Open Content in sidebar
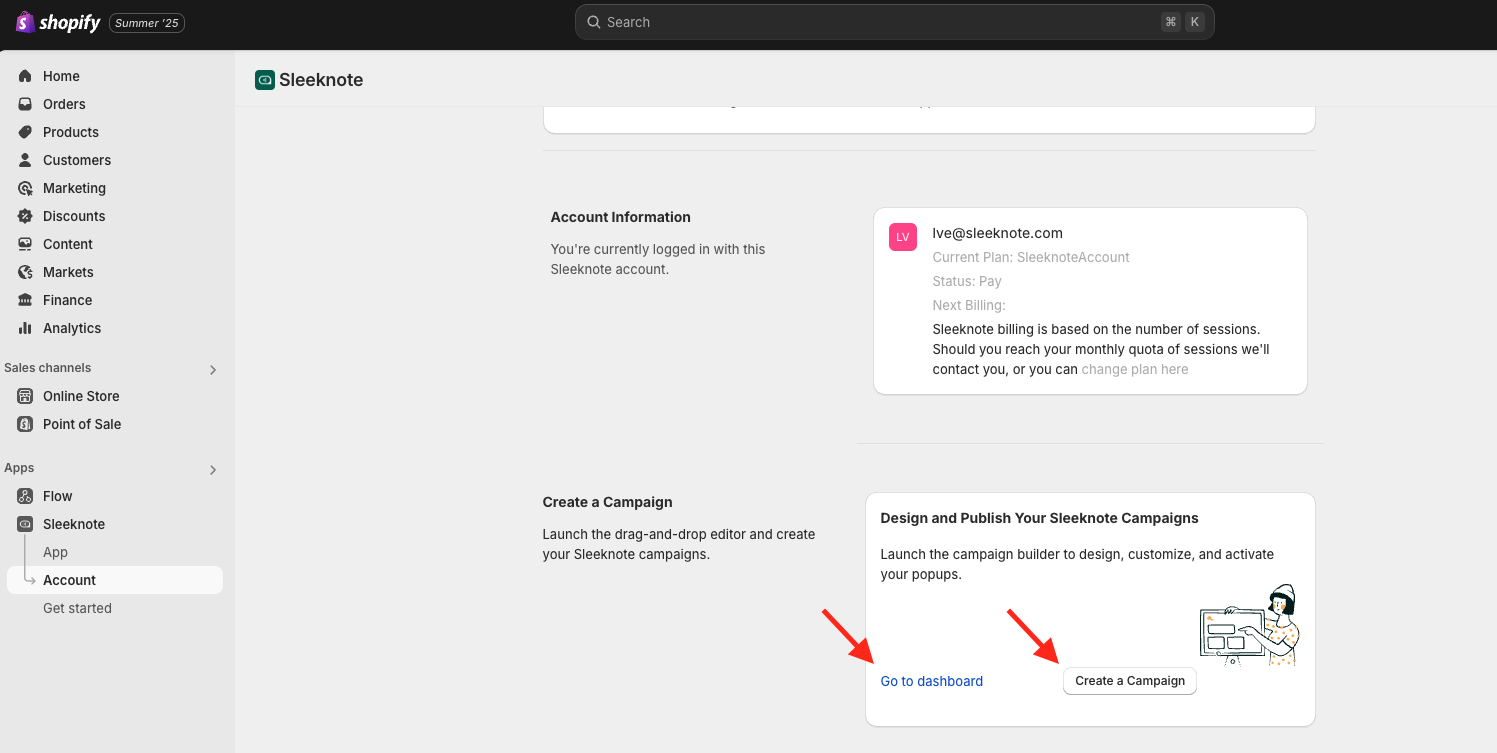 pyautogui.click(x=68, y=244)
